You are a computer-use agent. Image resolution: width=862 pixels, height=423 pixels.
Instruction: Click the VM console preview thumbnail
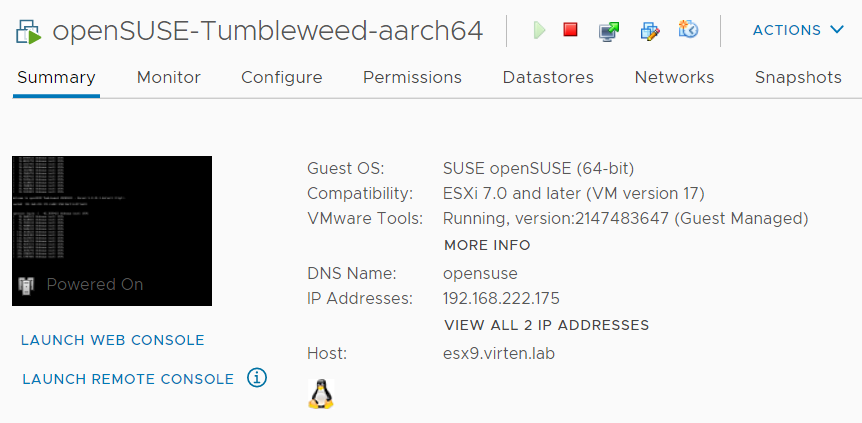click(x=112, y=231)
